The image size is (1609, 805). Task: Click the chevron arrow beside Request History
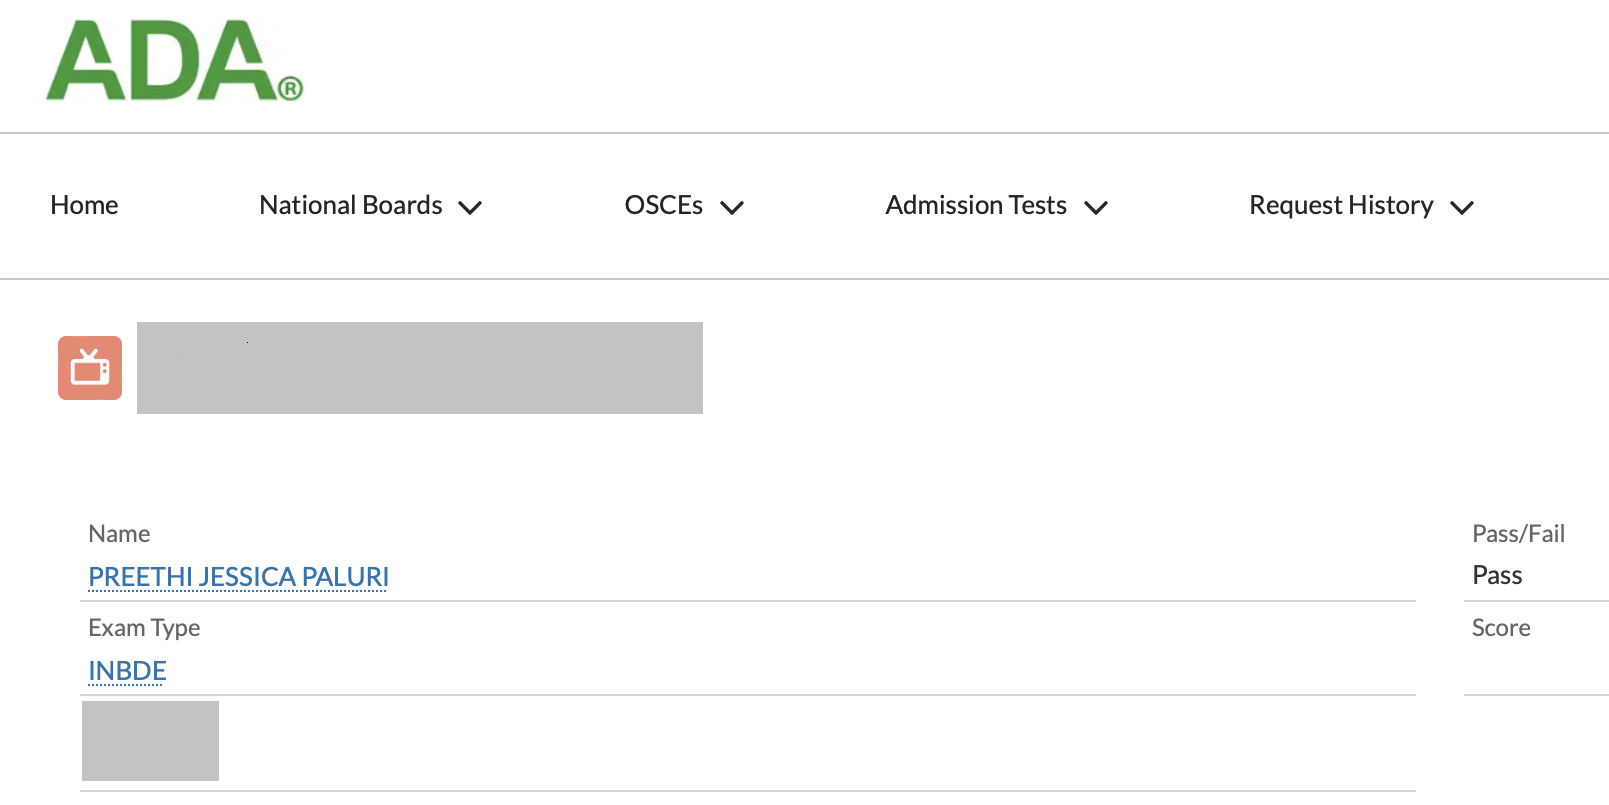(1462, 208)
